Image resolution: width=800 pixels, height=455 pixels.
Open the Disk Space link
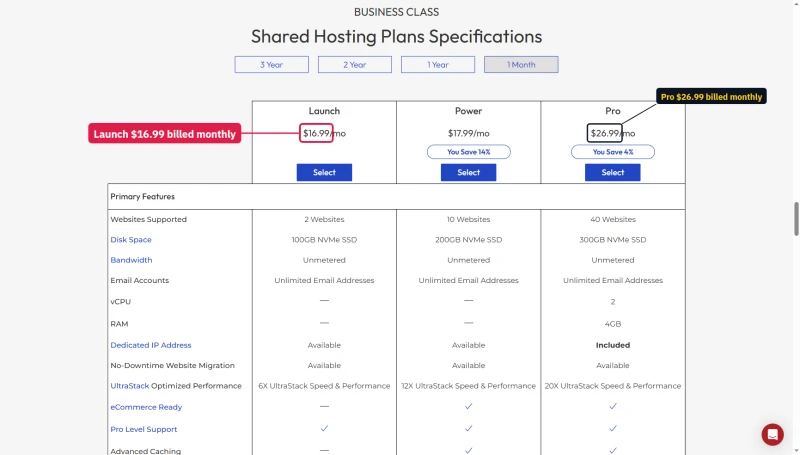[x=131, y=240]
